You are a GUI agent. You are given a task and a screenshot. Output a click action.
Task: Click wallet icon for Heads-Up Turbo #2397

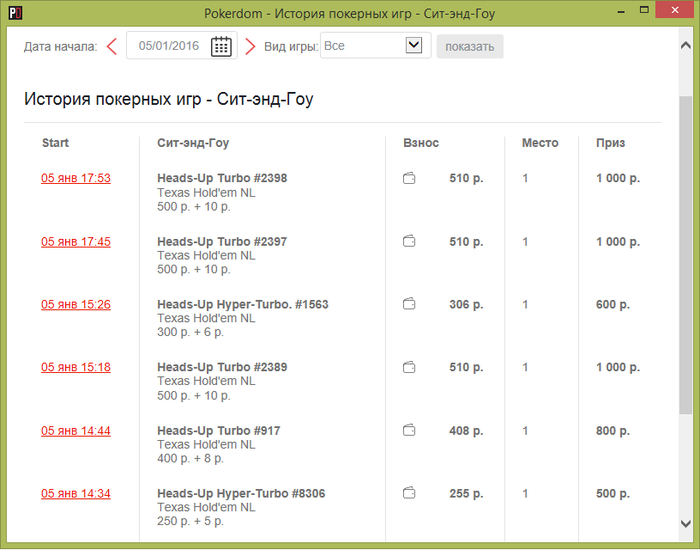click(x=409, y=242)
